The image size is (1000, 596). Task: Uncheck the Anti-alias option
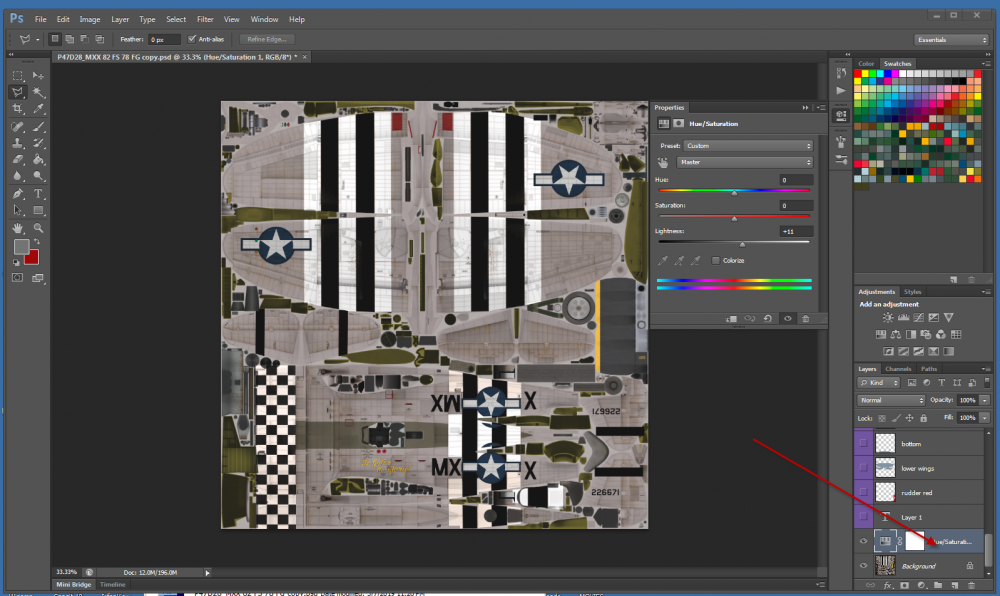[190, 39]
